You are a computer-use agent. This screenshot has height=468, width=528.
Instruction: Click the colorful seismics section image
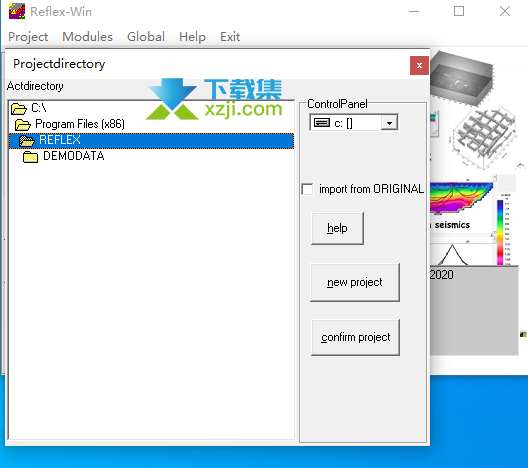461,199
